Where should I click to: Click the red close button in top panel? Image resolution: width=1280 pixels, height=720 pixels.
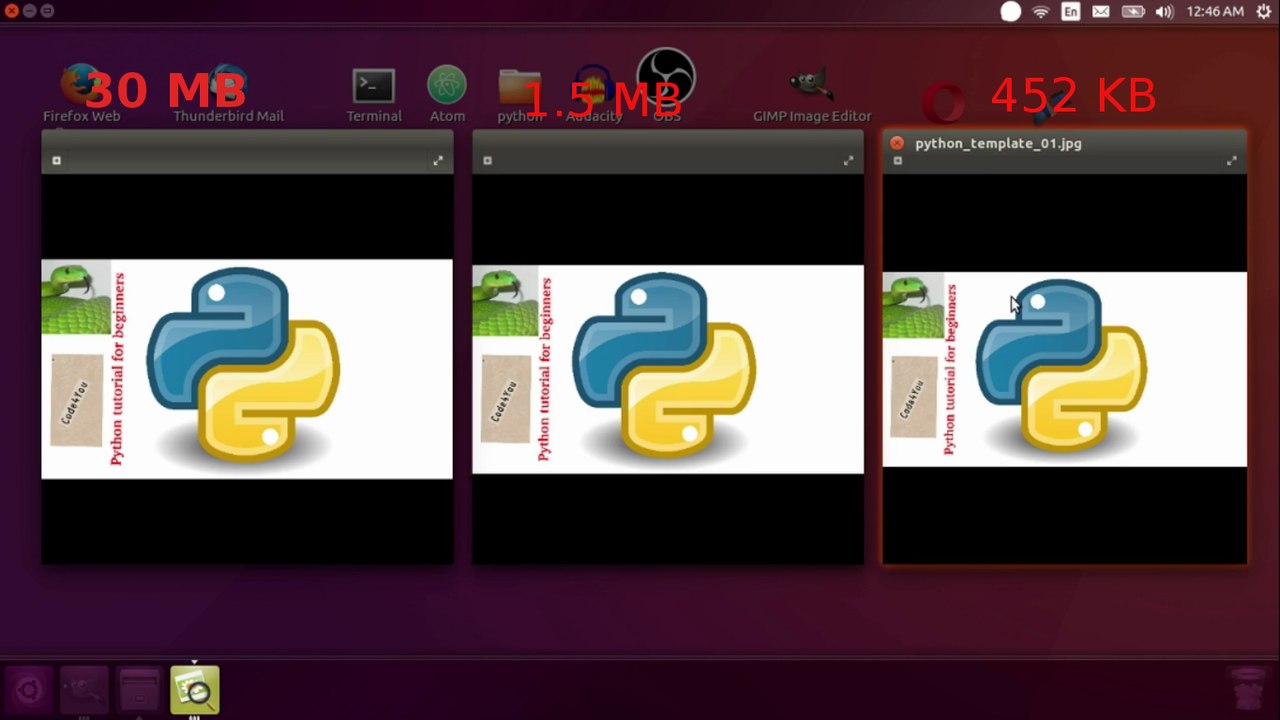12,11
